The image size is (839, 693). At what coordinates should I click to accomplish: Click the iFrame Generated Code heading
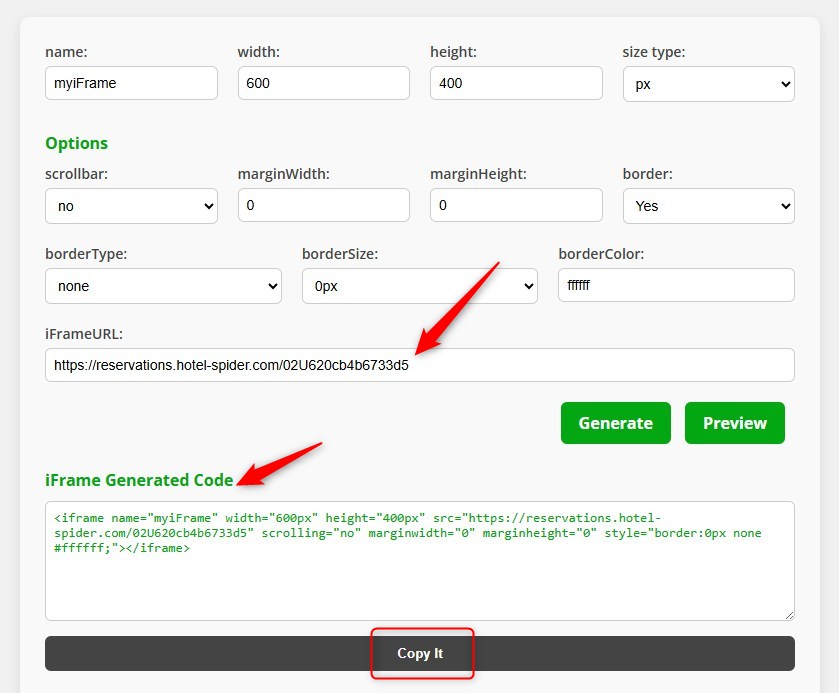[139, 480]
